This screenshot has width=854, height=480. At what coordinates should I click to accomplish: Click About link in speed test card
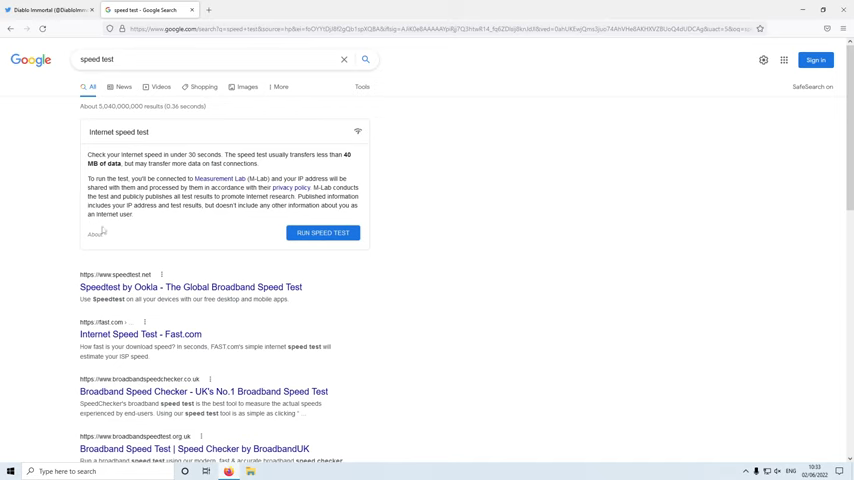coord(95,234)
